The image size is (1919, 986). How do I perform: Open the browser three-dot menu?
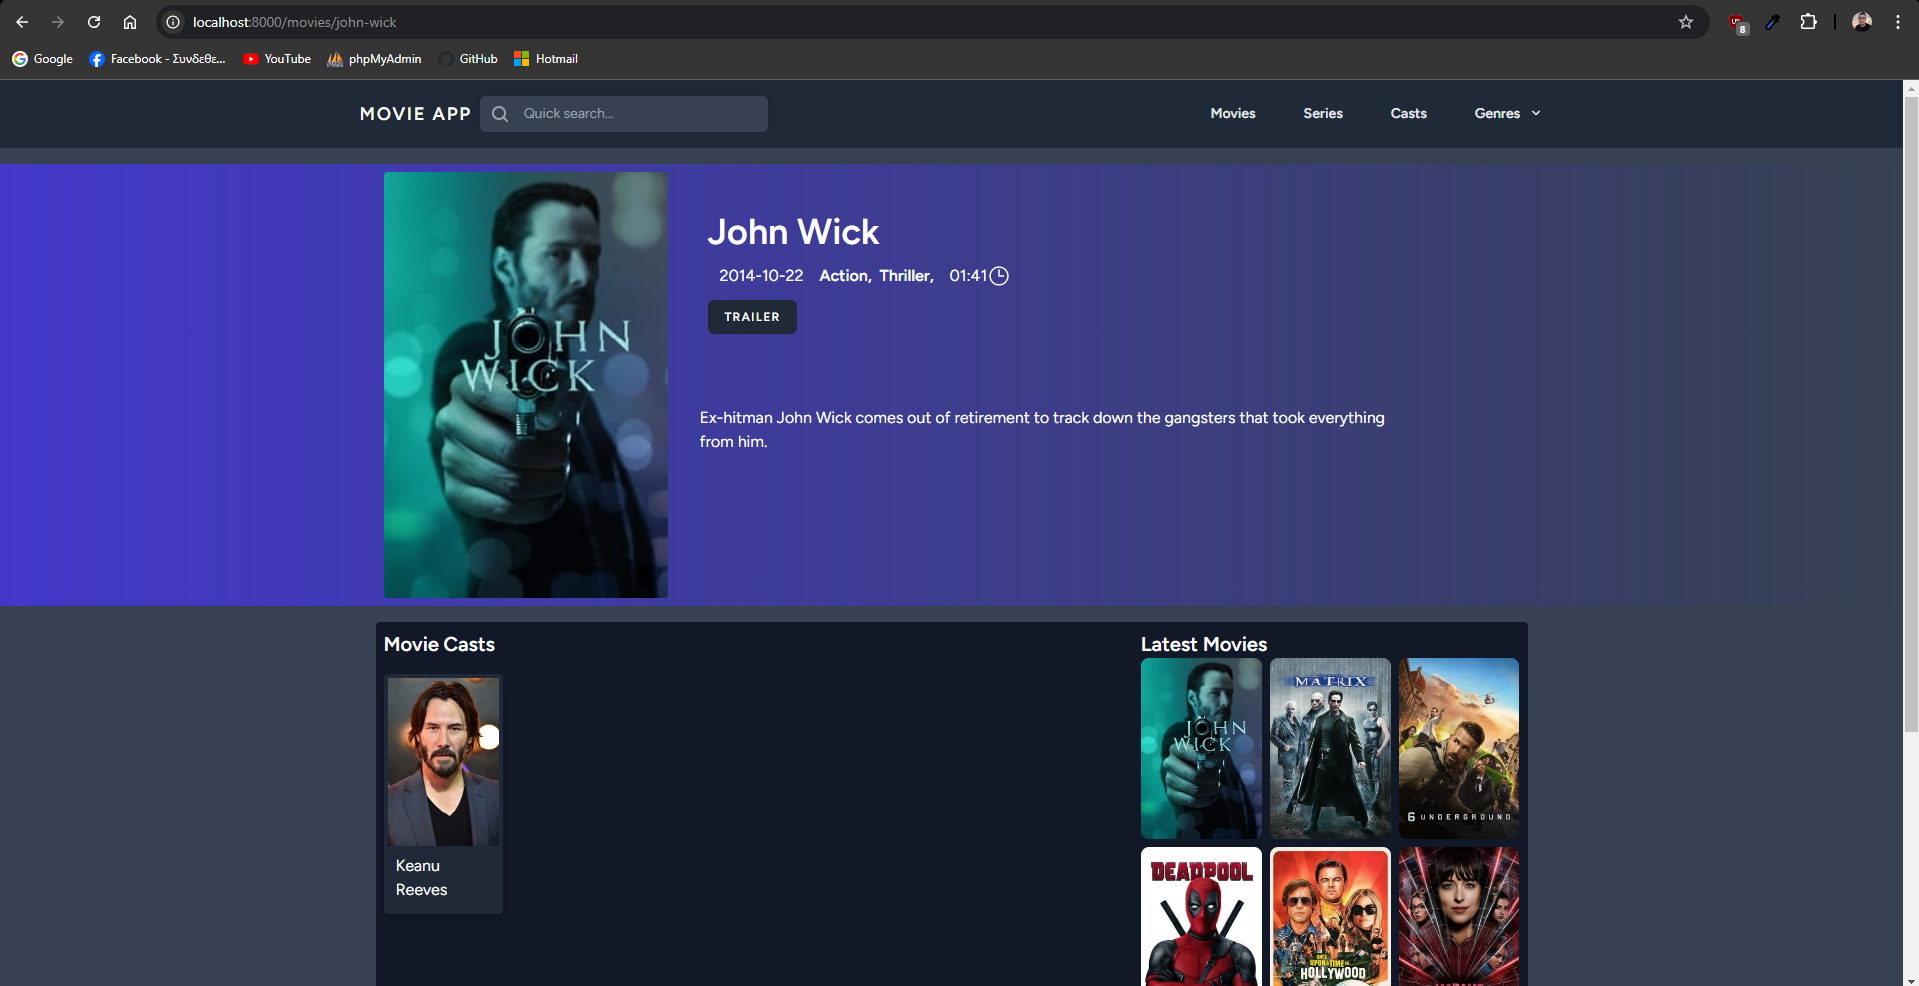[1897, 22]
